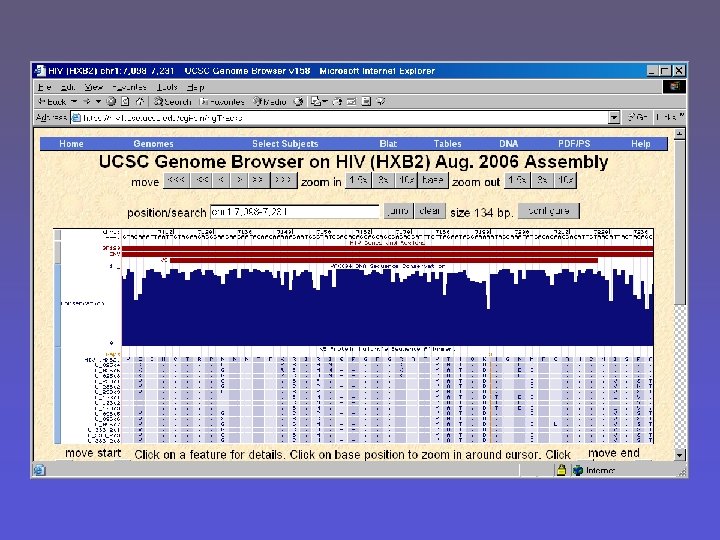
Task: Click the vertical scrollbar thumb
Action: coord(680,222)
